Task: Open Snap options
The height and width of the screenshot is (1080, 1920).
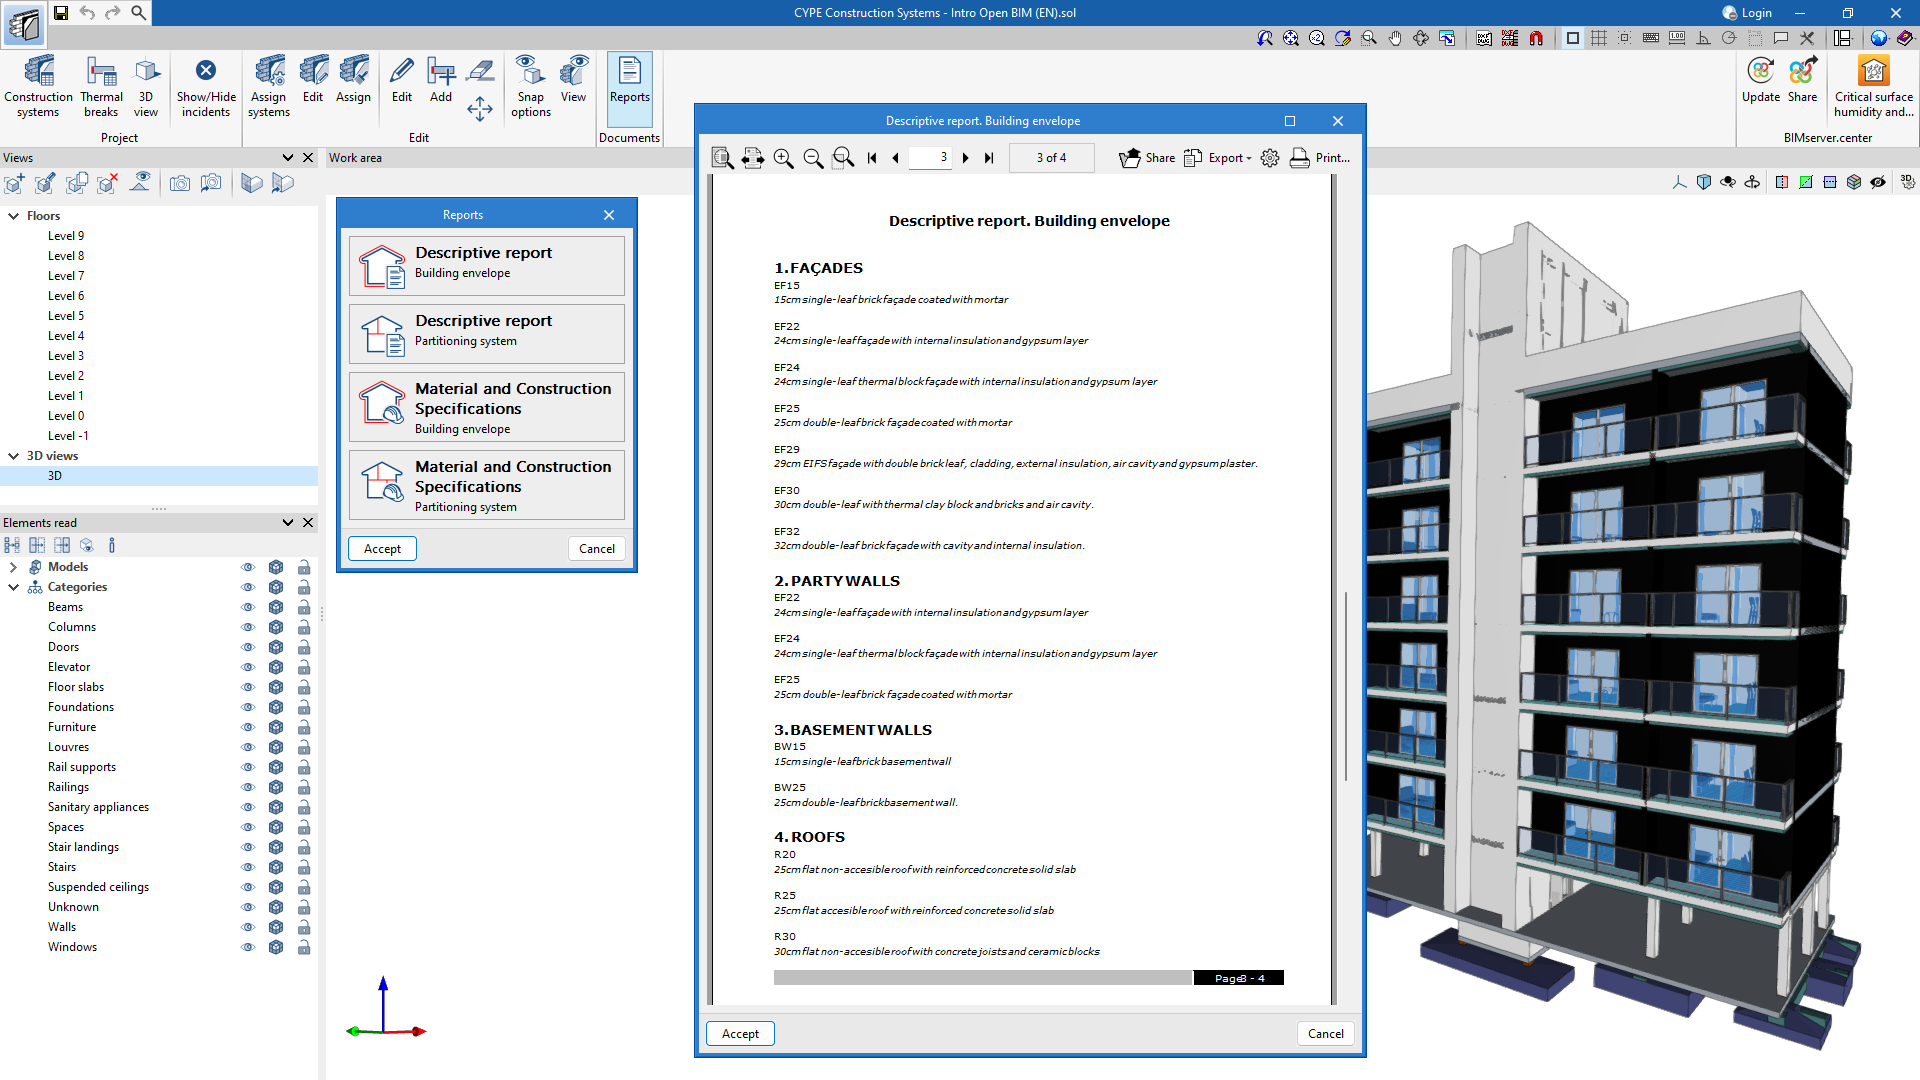Action: pos(530,87)
